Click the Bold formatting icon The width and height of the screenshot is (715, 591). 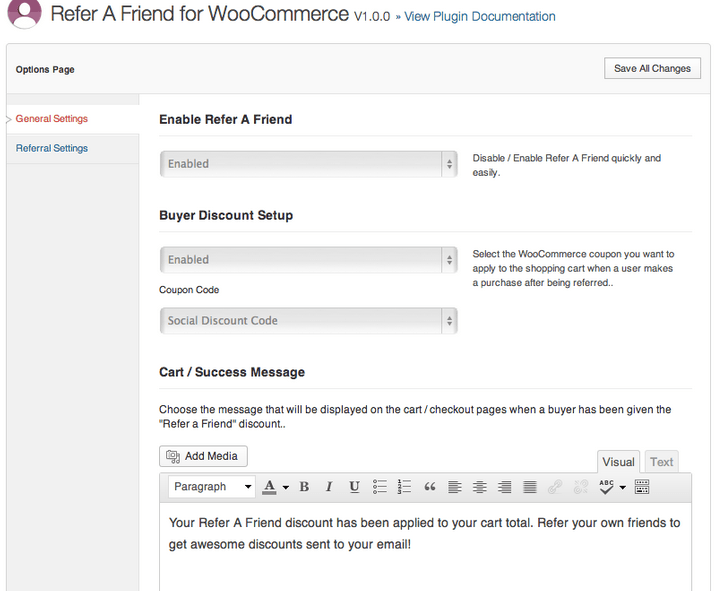304,487
